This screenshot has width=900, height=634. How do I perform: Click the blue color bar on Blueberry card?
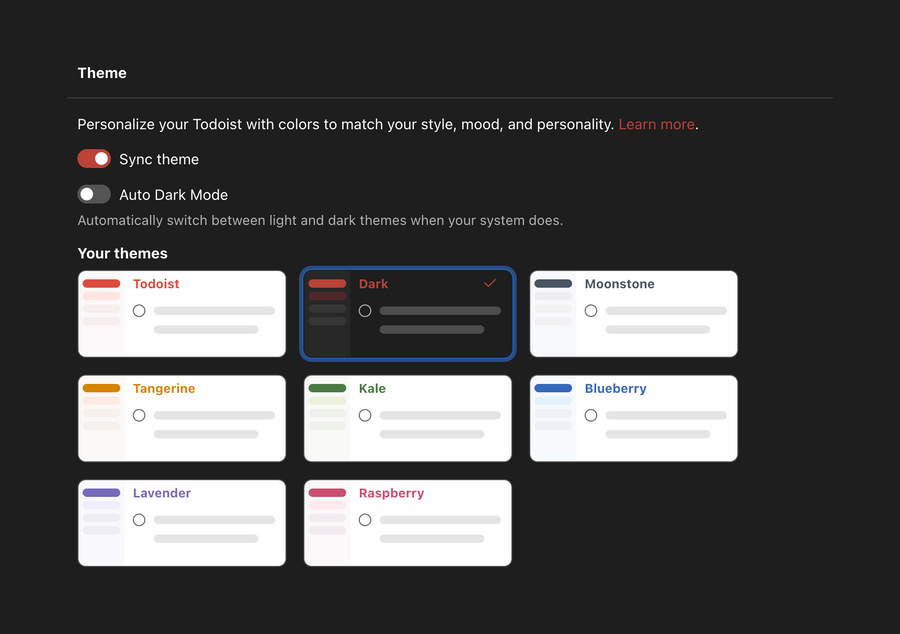pyautogui.click(x=554, y=389)
